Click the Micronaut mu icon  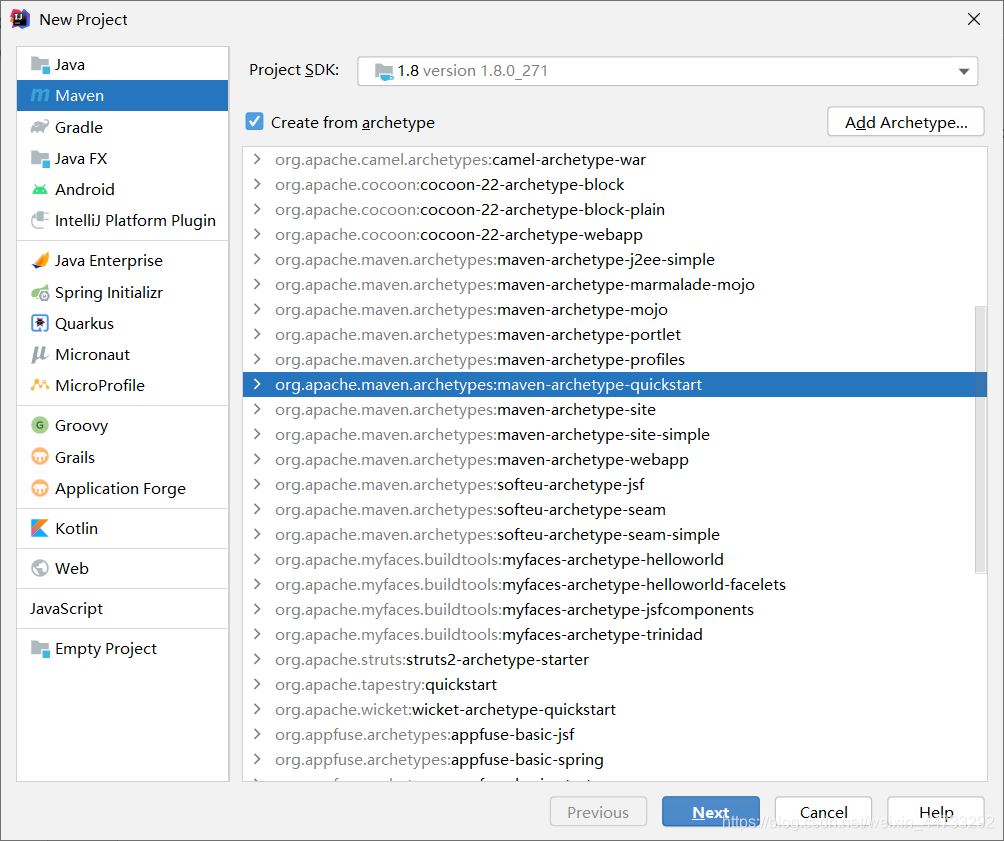[x=40, y=354]
